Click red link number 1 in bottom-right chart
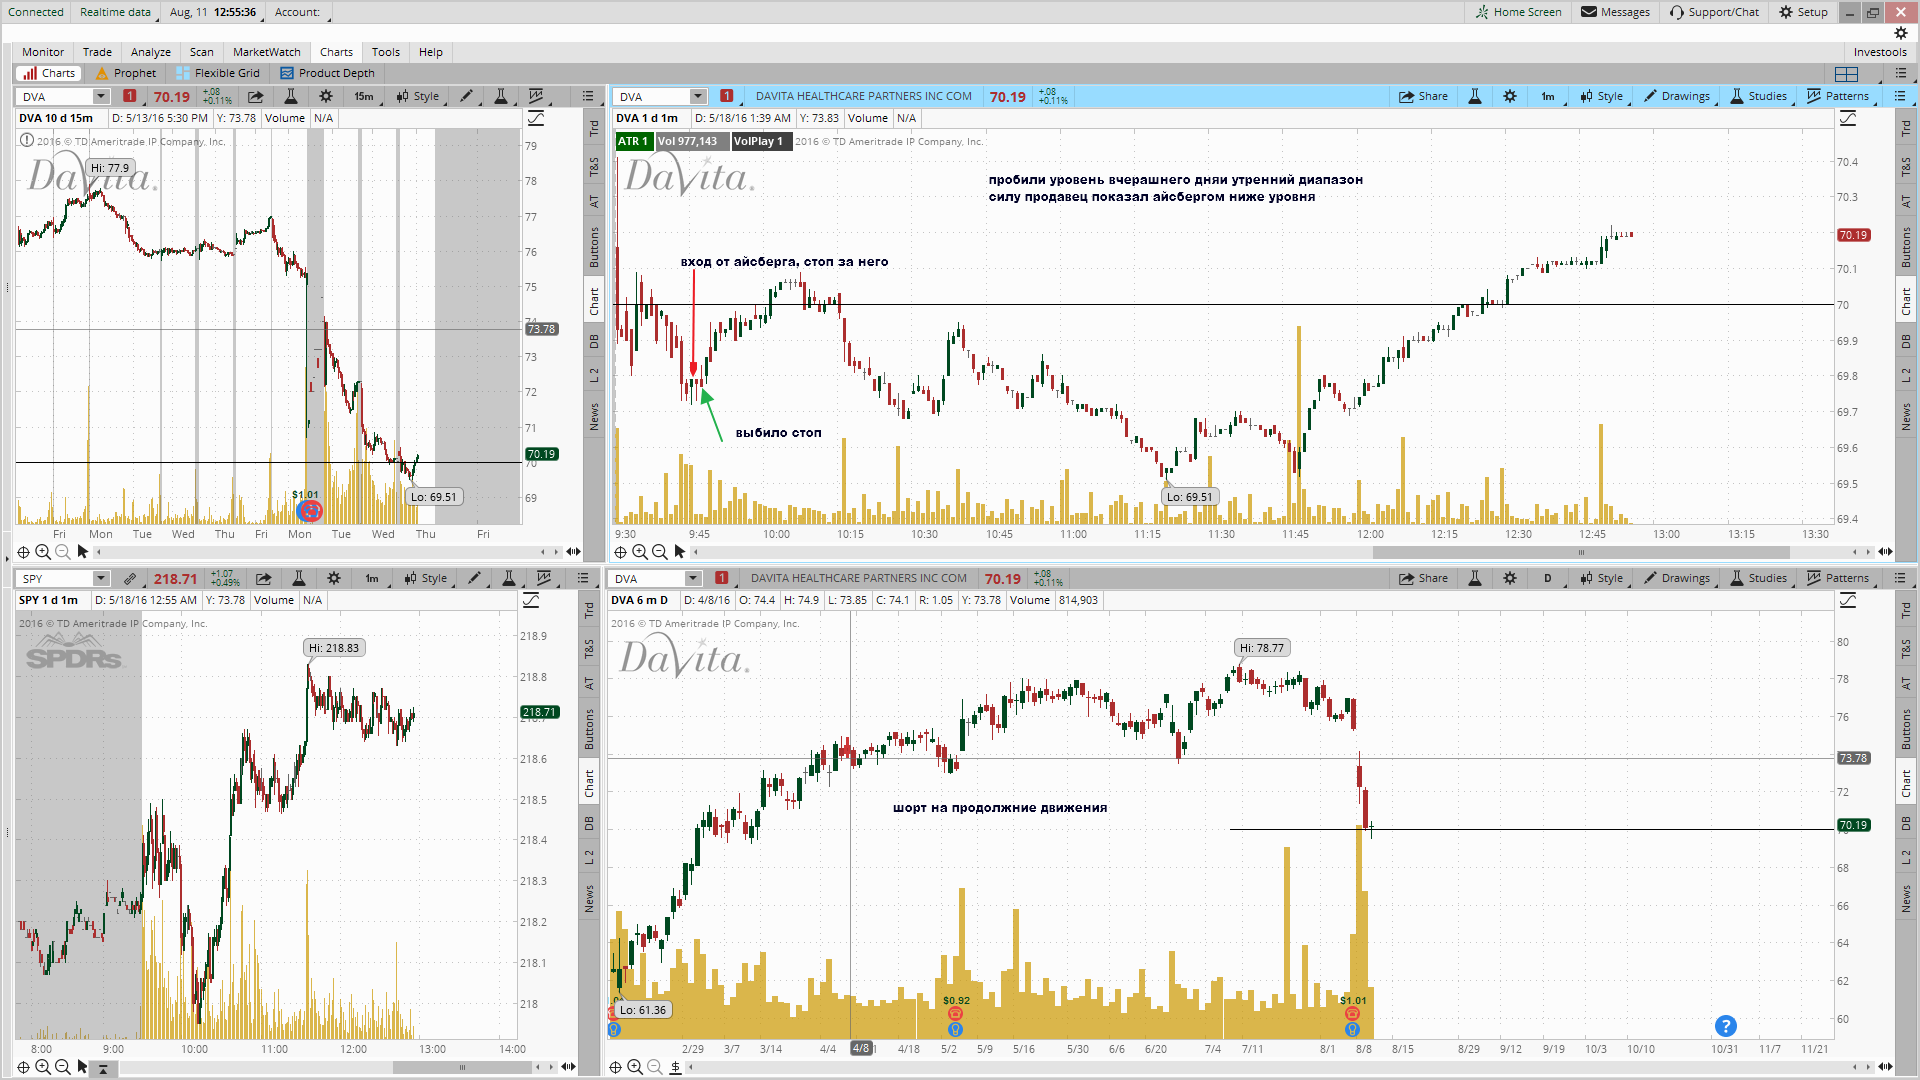This screenshot has width=1920, height=1080. 722,579
